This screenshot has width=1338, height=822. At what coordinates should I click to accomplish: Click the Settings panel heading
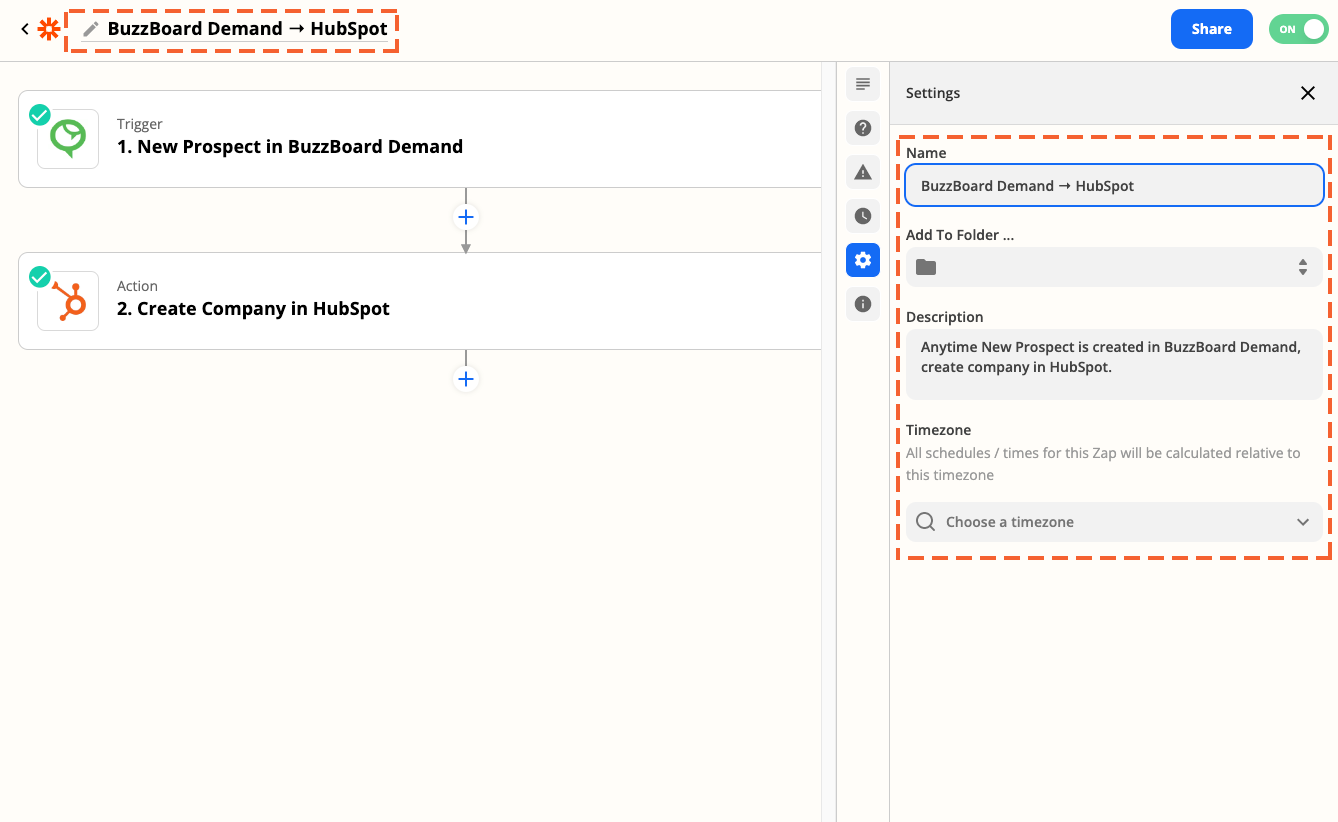[933, 93]
